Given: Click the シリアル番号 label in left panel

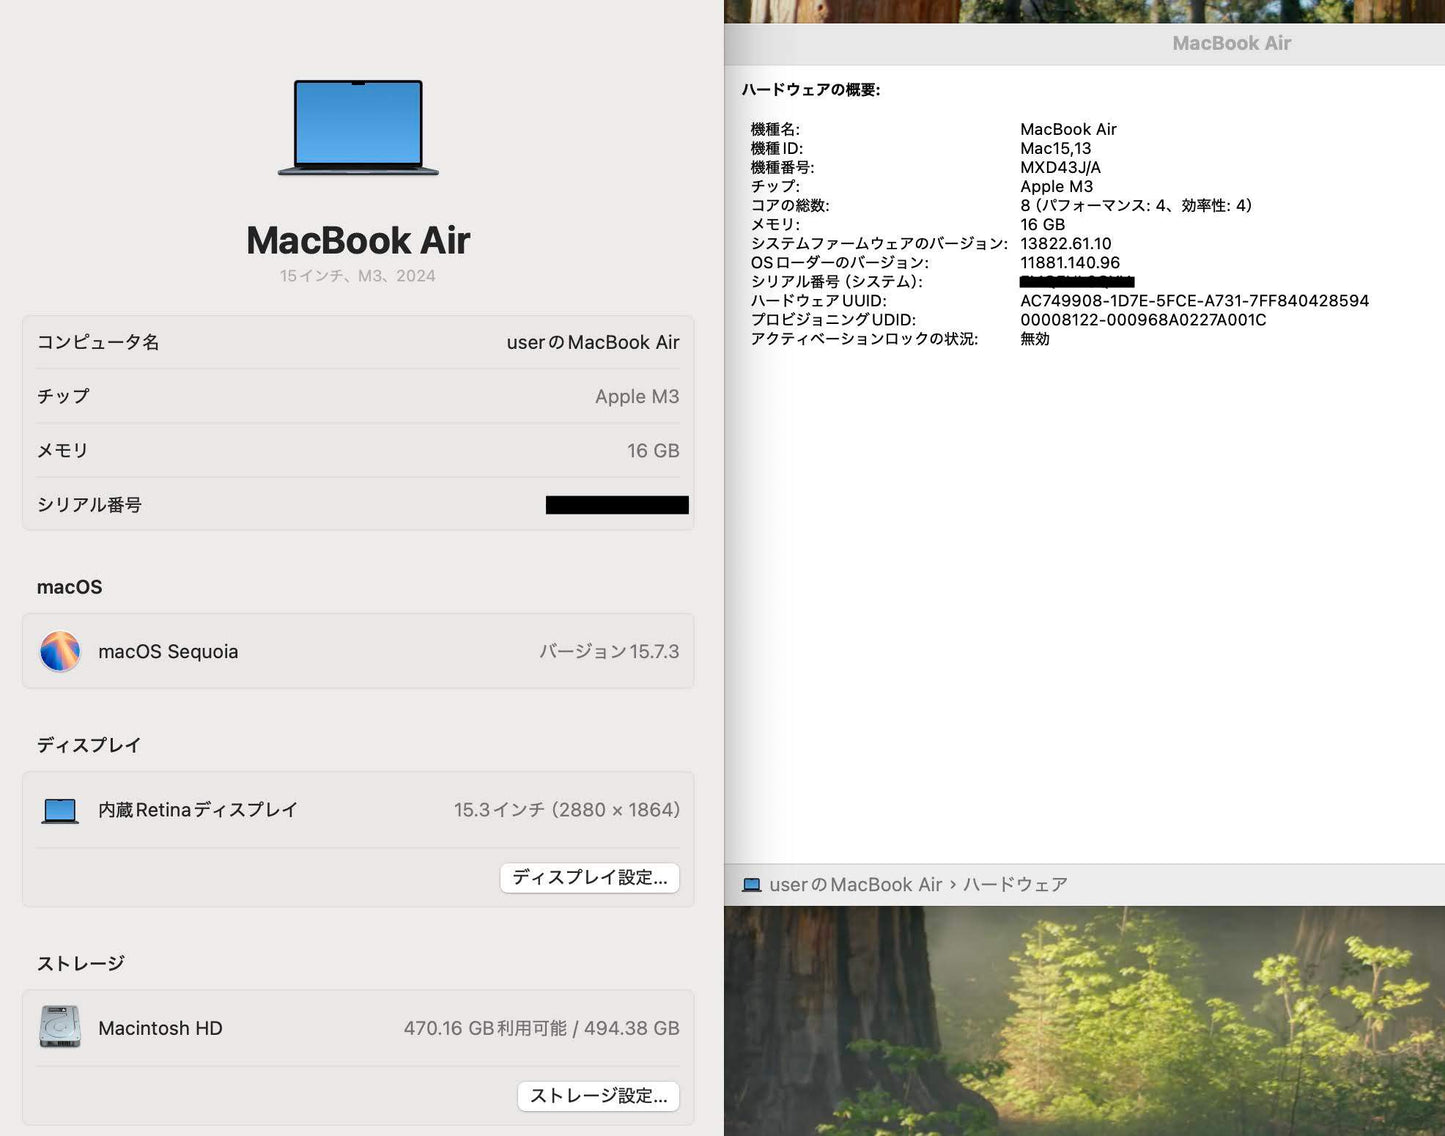Looking at the screenshot, I should point(89,505).
